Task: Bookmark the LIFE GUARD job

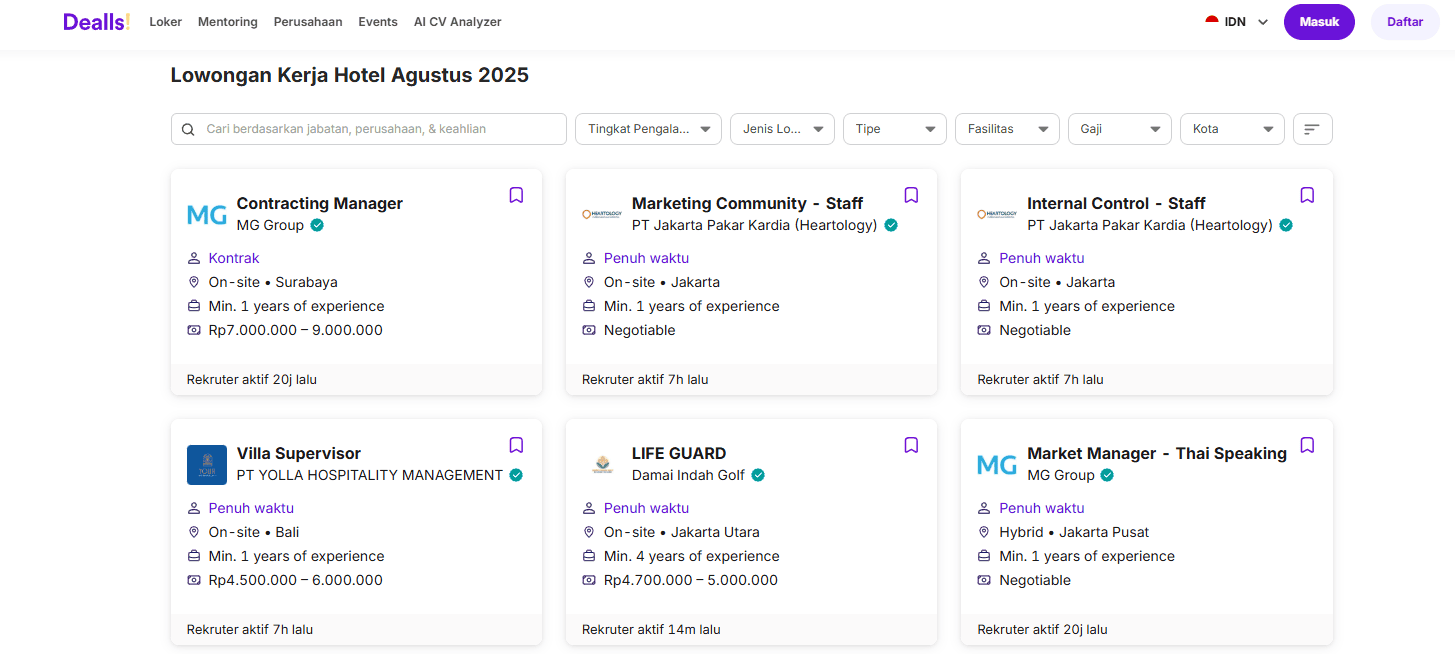Action: (x=911, y=445)
